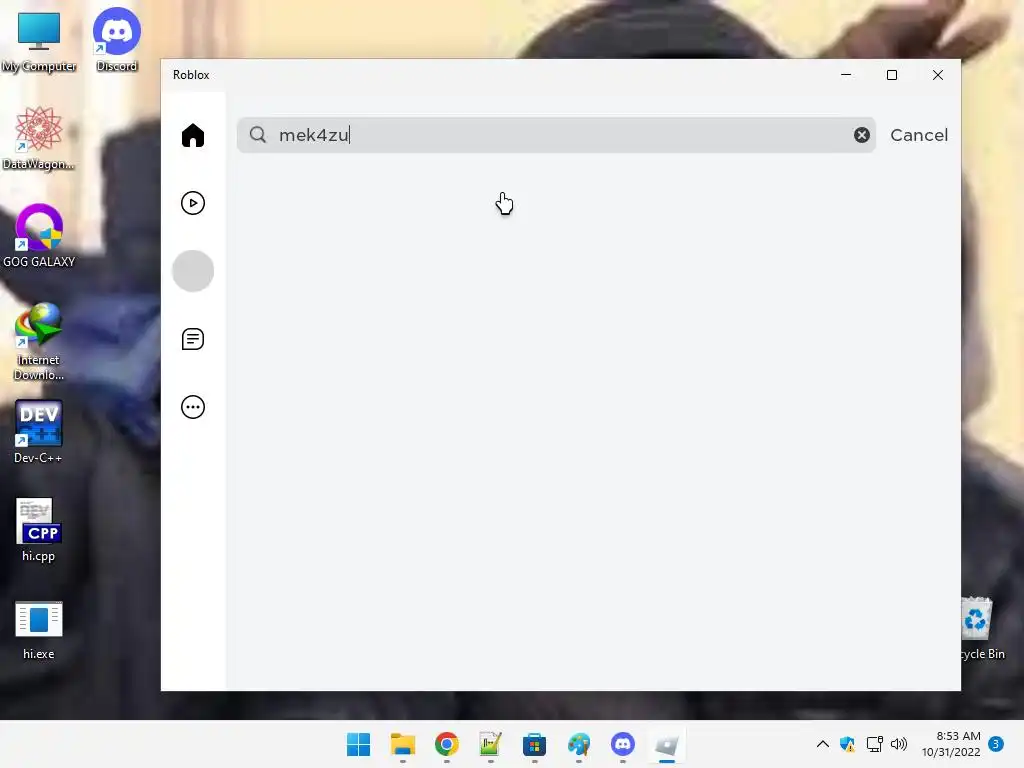1024x768 pixels.
Task: Select Recycle Bin on desktop
Action: tap(980, 628)
